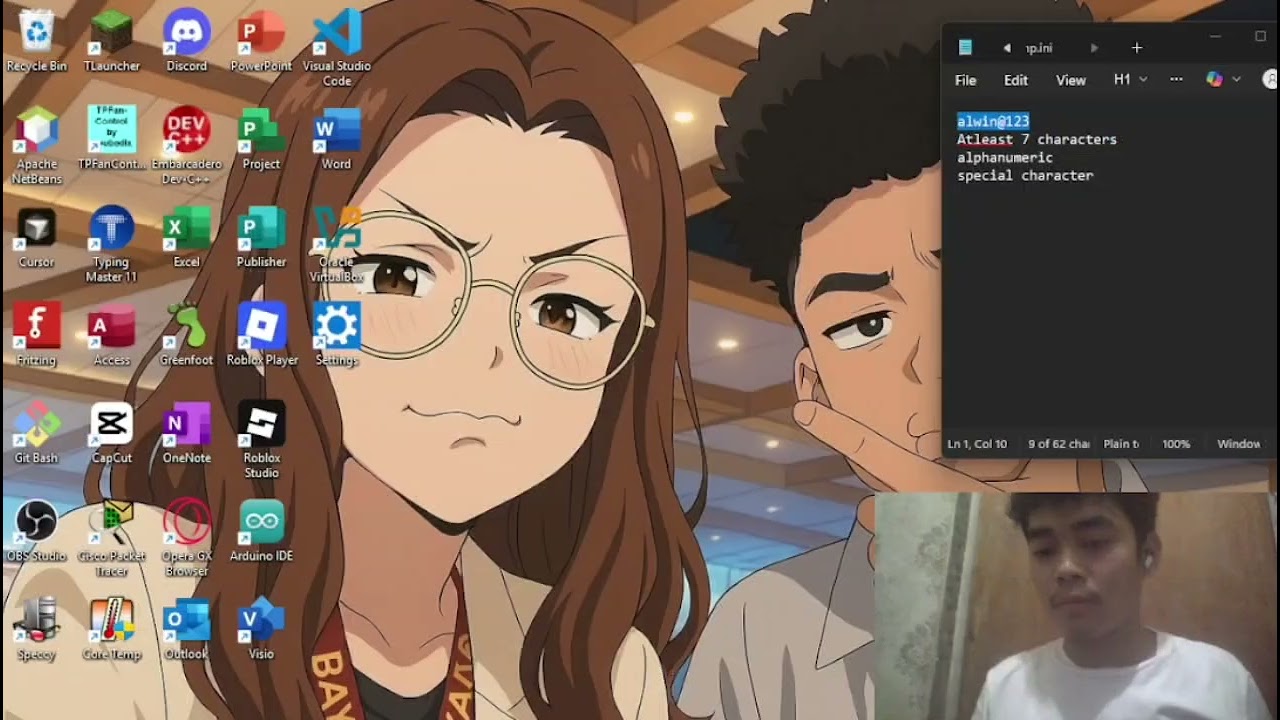The height and width of the screenshot is (720, 1280).
Task: Open the Excel desktop shortcut
Action: [x=186, y=238]
